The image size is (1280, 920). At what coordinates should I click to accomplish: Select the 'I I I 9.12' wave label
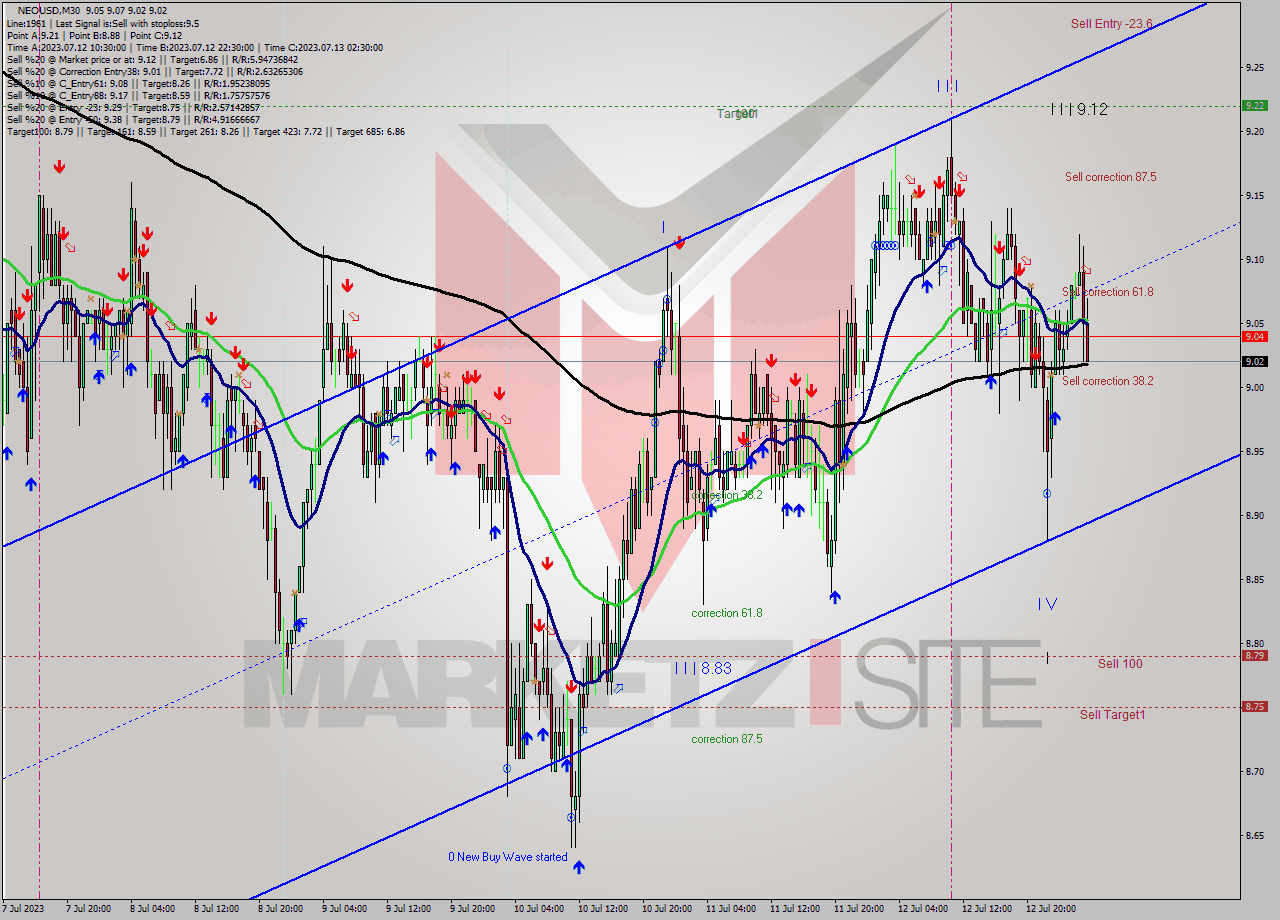point(1079,109)
